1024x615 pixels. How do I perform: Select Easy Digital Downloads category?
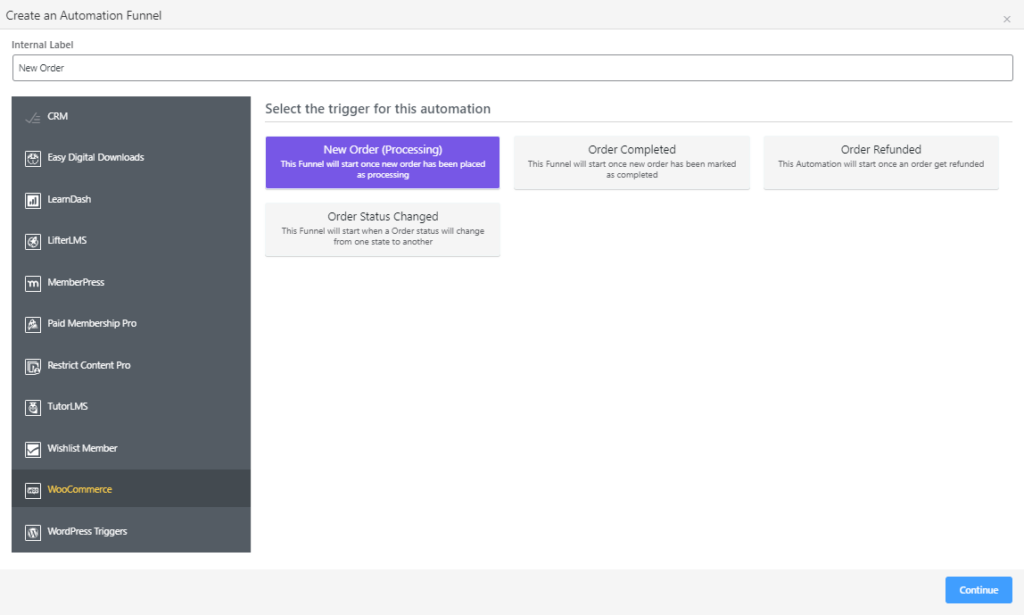tap(95, 157)
